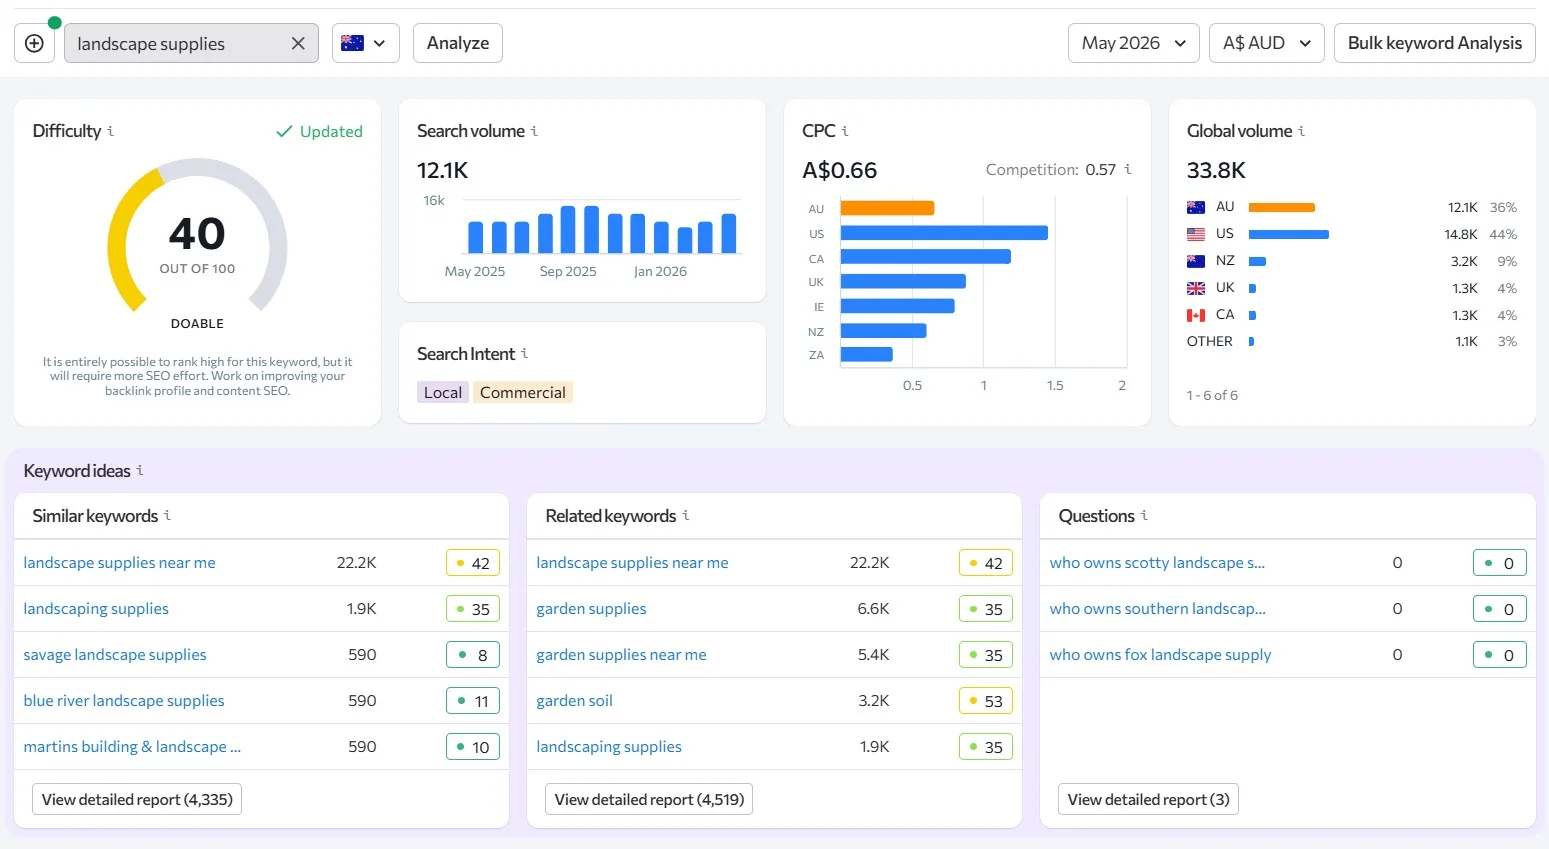Click Bulk keyword Analysis button
The image size is (1549, 849).
click(1435, 43)
